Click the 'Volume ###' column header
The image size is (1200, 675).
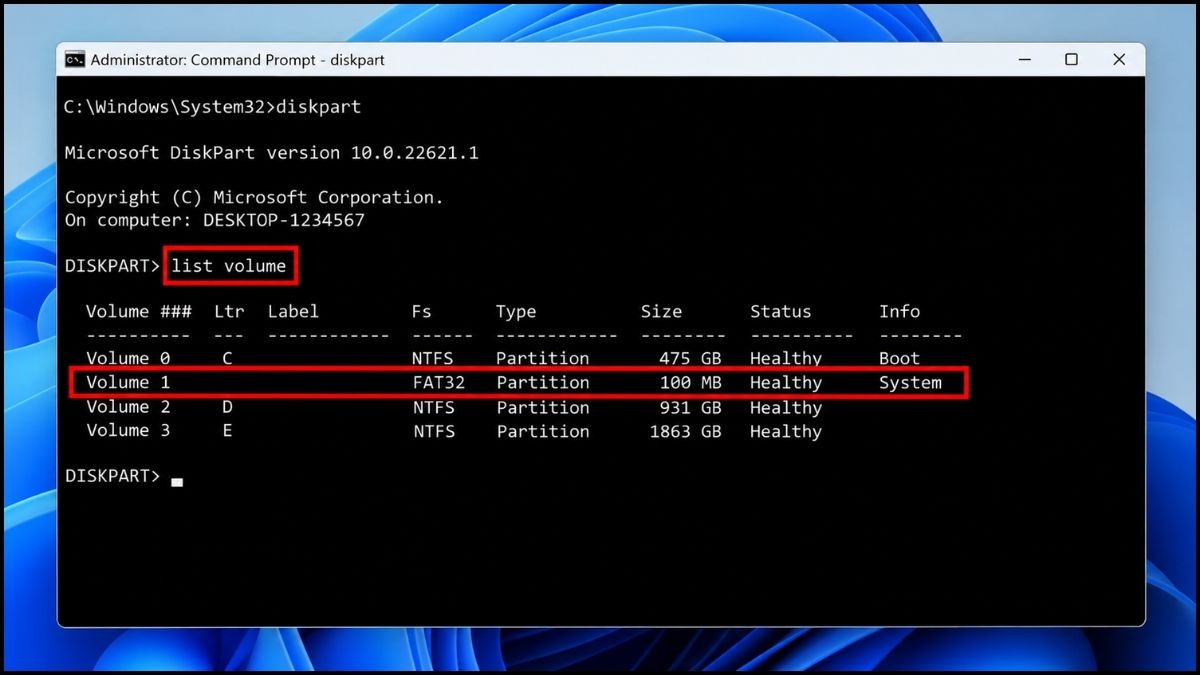pos(138,311)
